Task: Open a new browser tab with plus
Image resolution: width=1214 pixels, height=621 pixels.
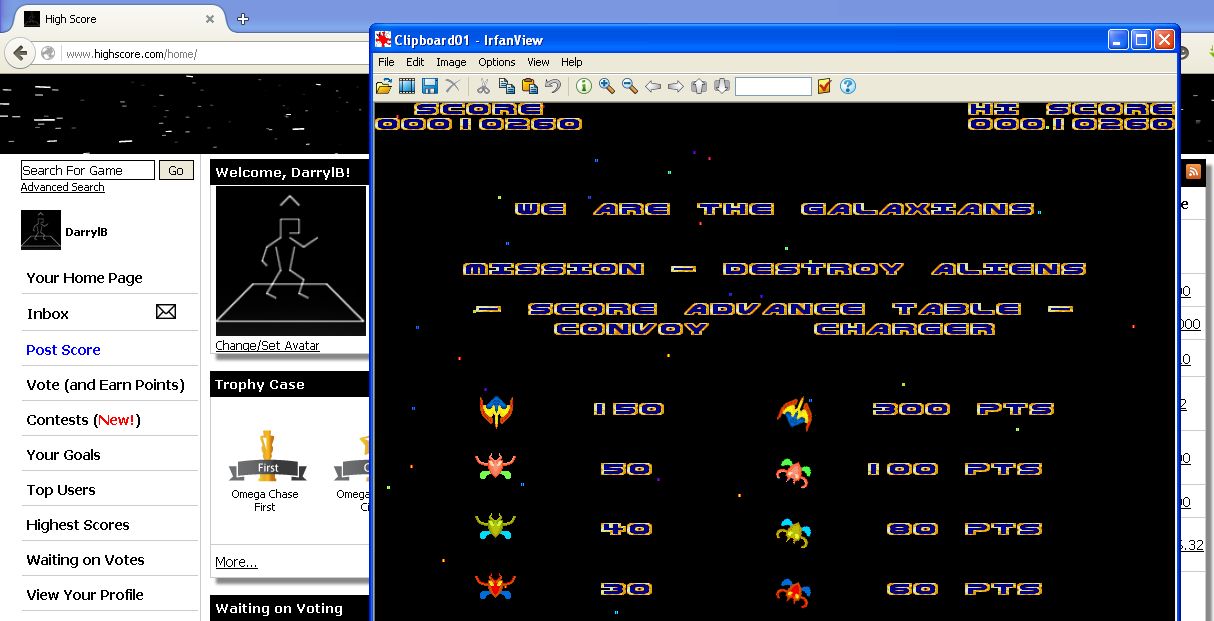Action: coord(242,19)
